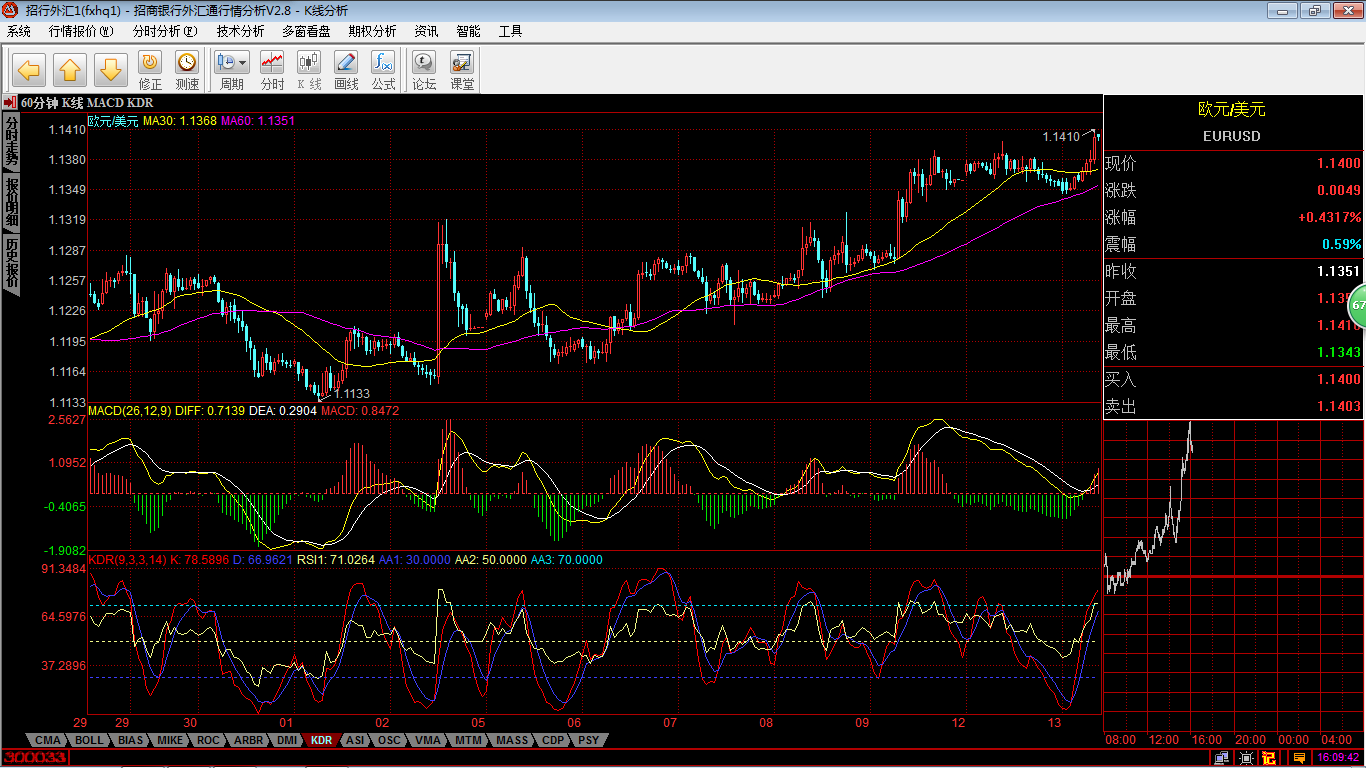This screenshot has width=1366, height=768.
Task: Click the left arrow navigation icon
Action: tap(29, 70)
